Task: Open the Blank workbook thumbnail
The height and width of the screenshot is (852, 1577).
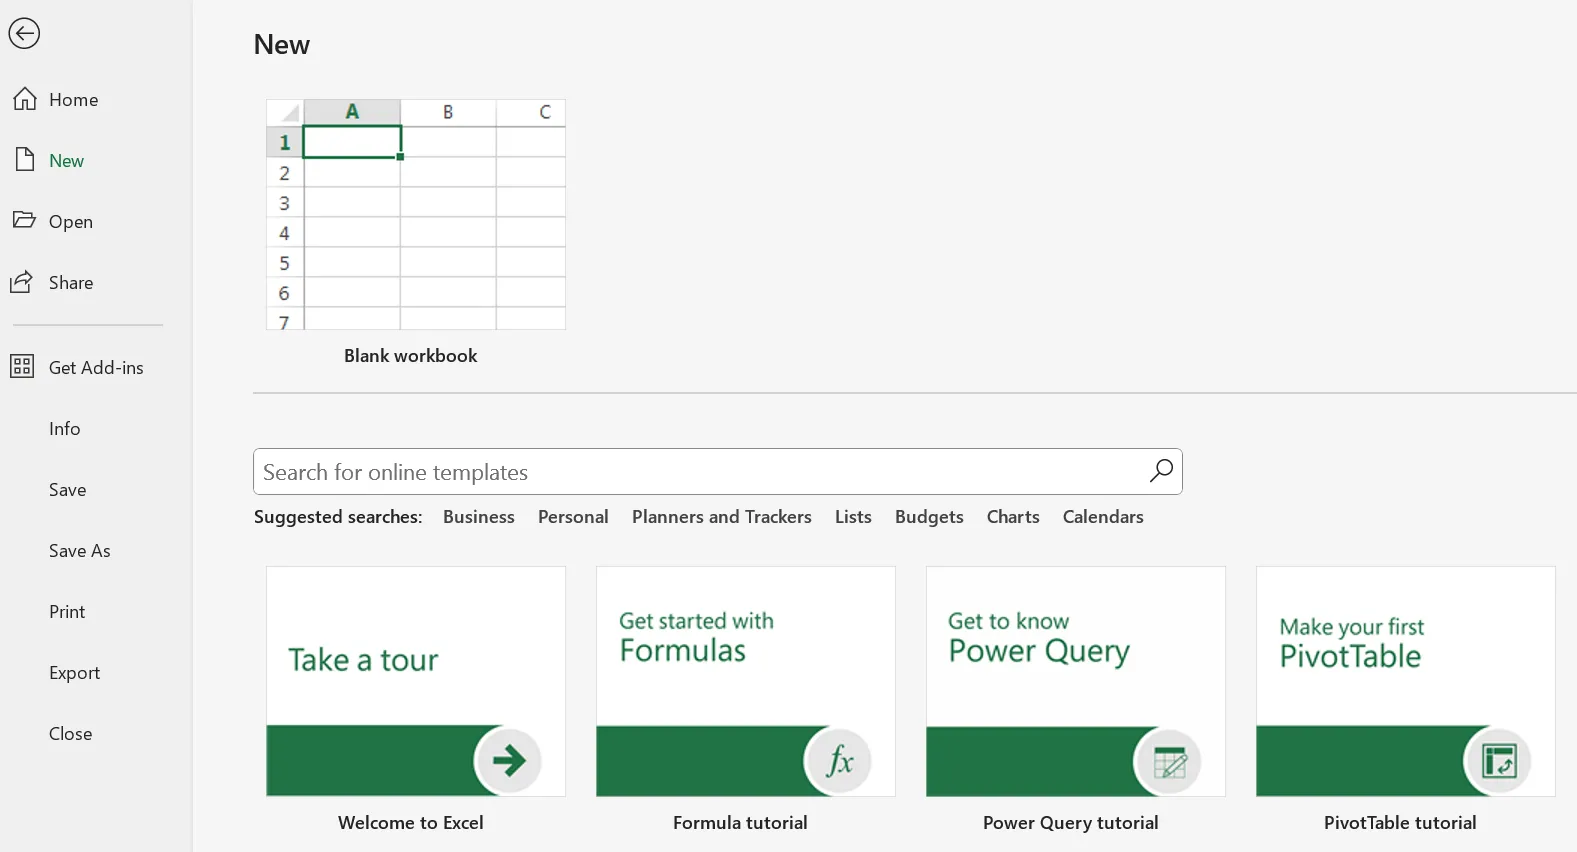Action: click(x=416, y=214)
